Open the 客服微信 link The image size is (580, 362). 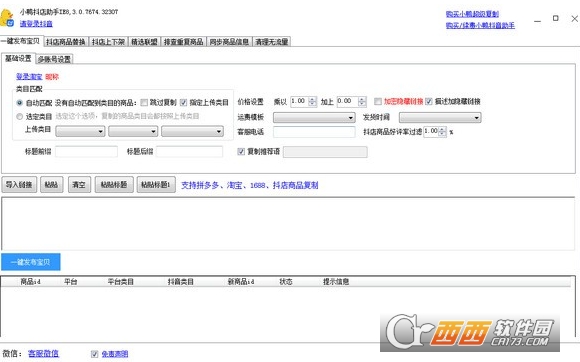click(x=43, y=353)
